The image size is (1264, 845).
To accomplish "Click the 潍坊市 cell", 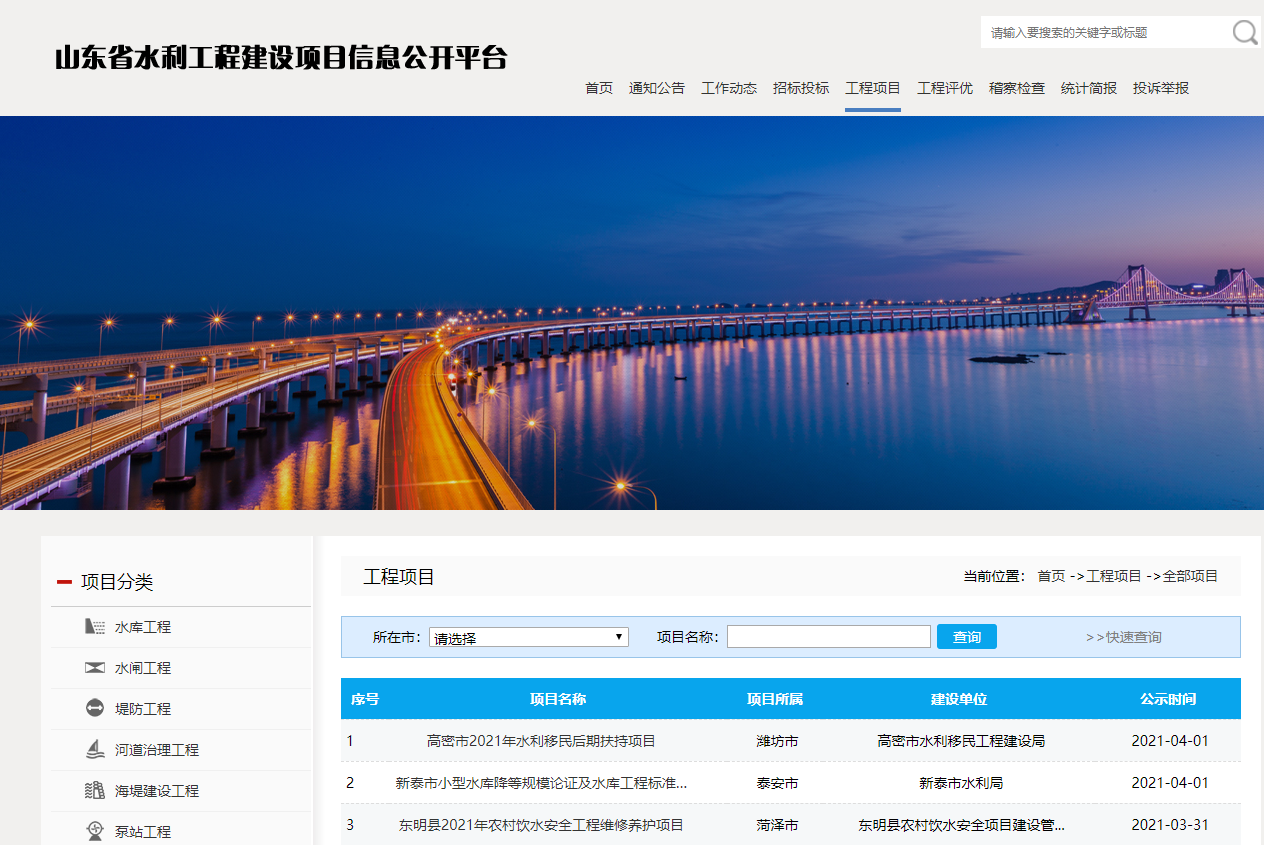I will (777, 741).
